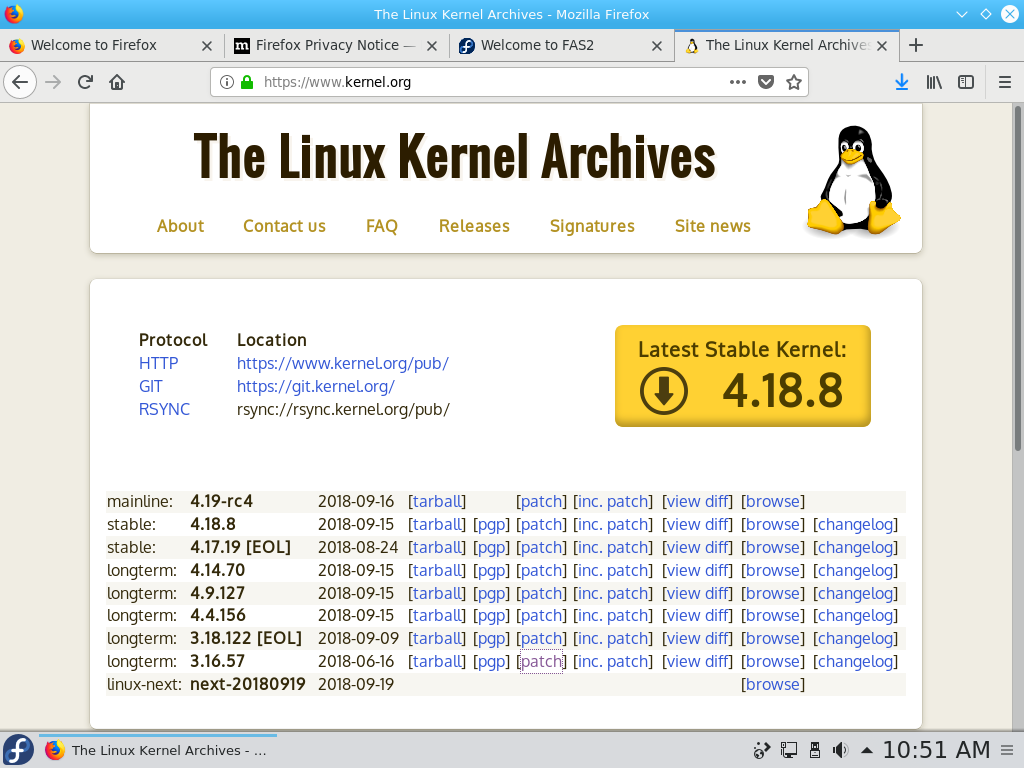The height and width of the screenshot is (768, 1024).
Task: Click the RSYNC protocol link
Action: pos(165,409)
